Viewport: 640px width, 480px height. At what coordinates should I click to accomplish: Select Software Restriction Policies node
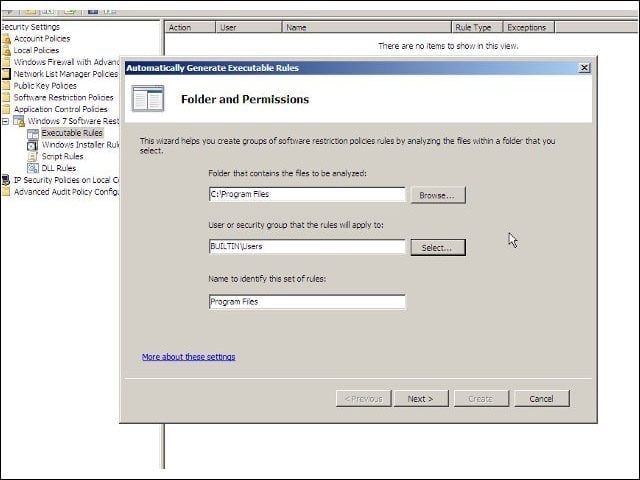click(x=63, y=98)
